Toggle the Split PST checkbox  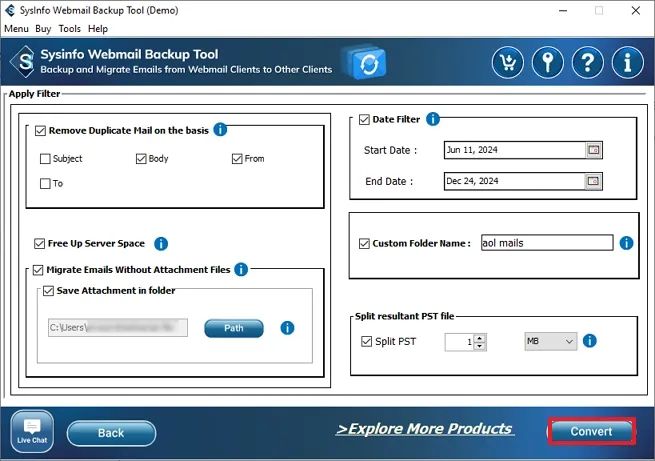coord(366,342)
